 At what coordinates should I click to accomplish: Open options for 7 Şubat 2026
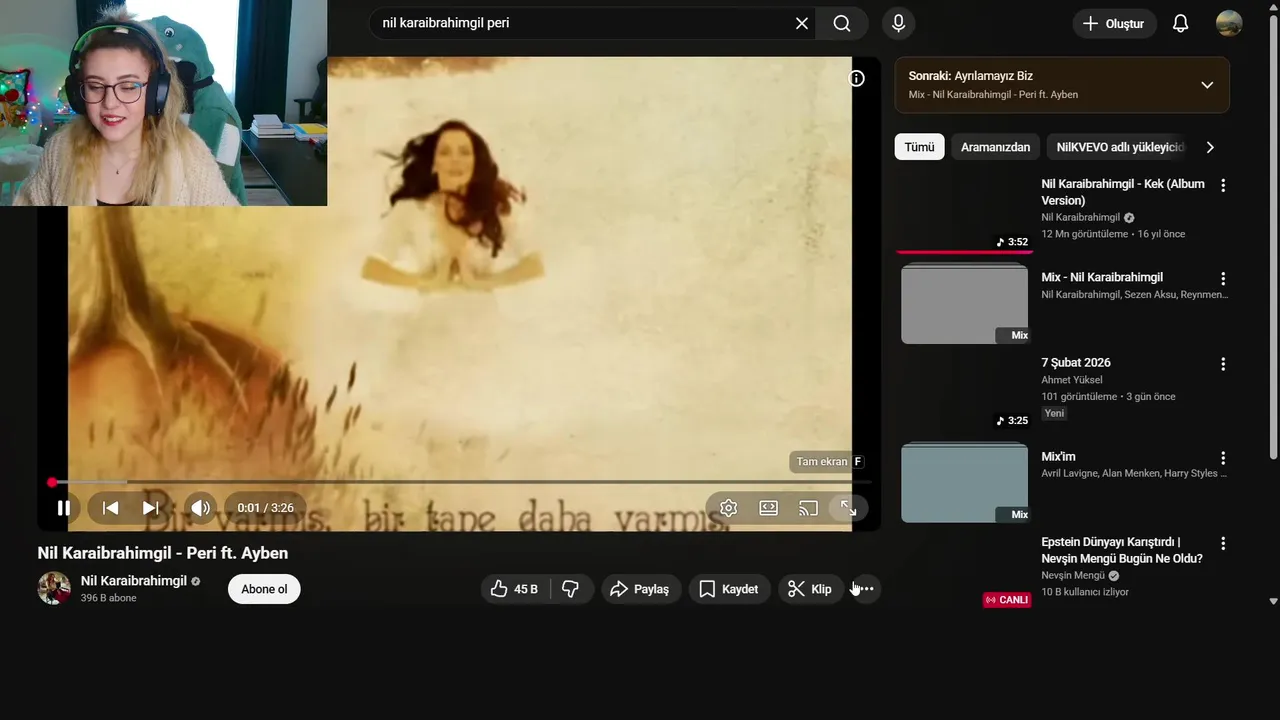[1222, 364]
